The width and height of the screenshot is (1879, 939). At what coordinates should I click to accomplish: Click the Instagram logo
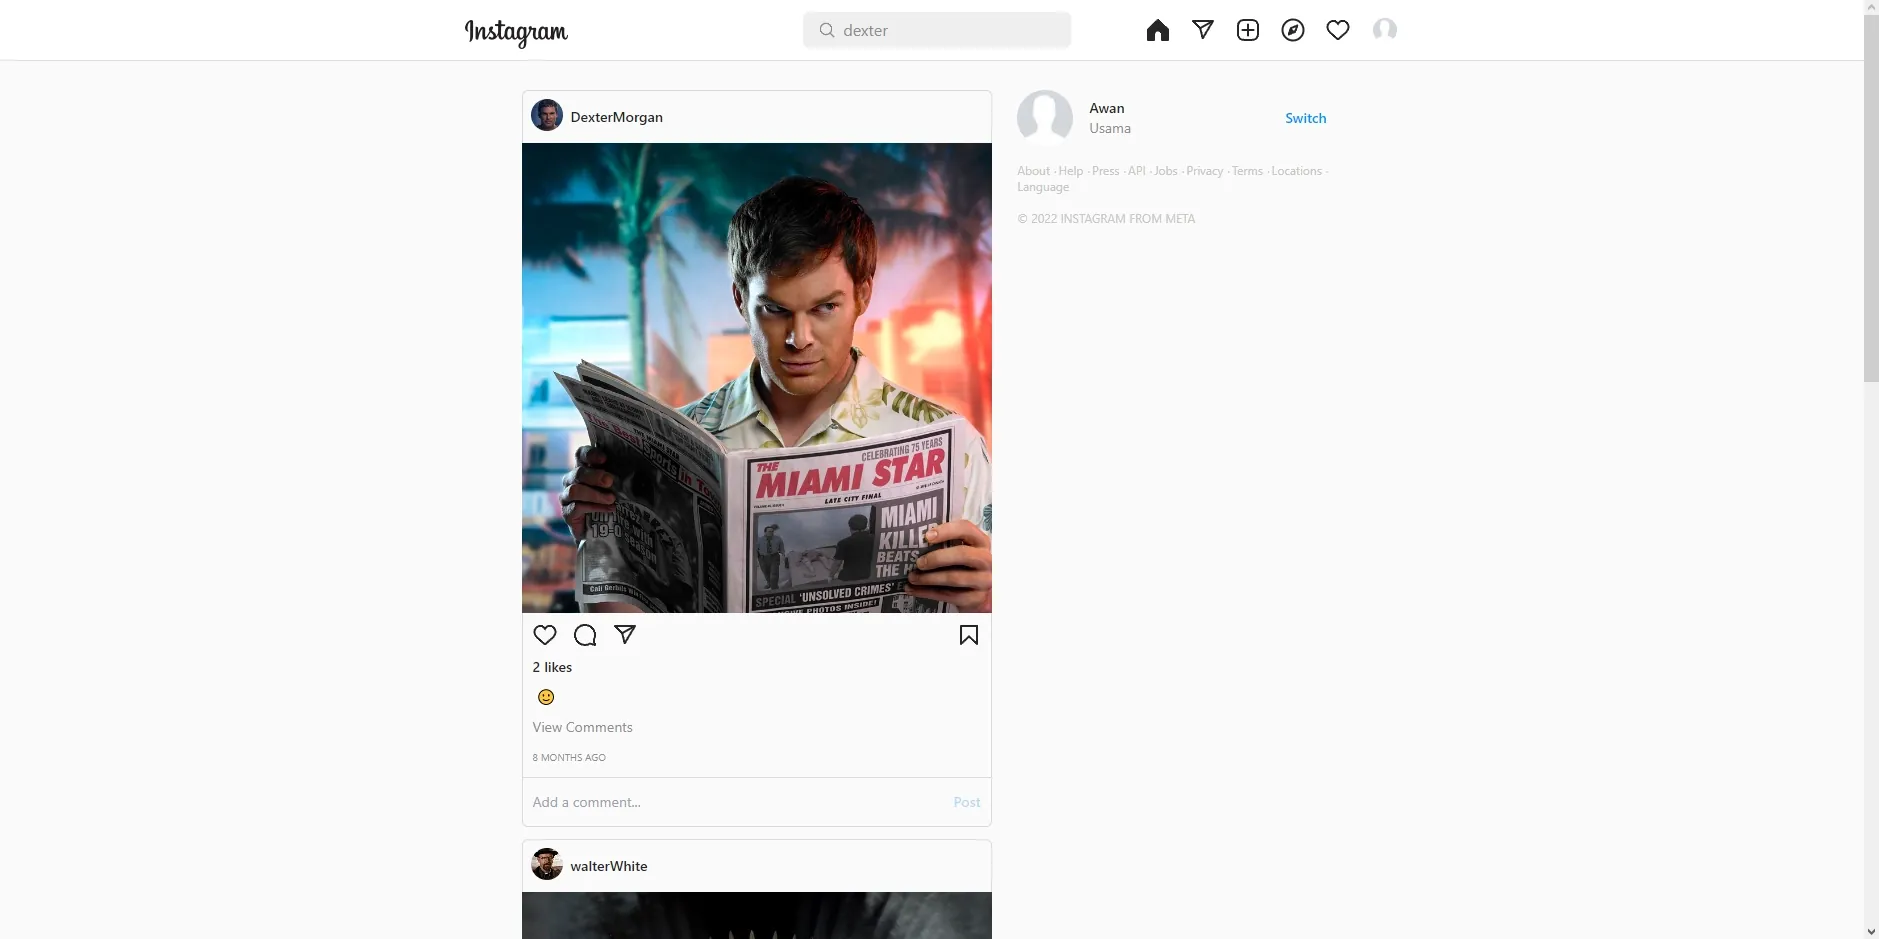(516, 32)
